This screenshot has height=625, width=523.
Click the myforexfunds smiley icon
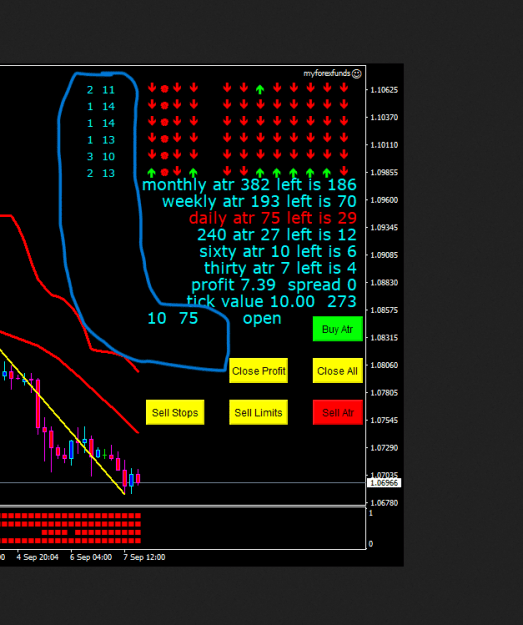[x=357, y=73]
